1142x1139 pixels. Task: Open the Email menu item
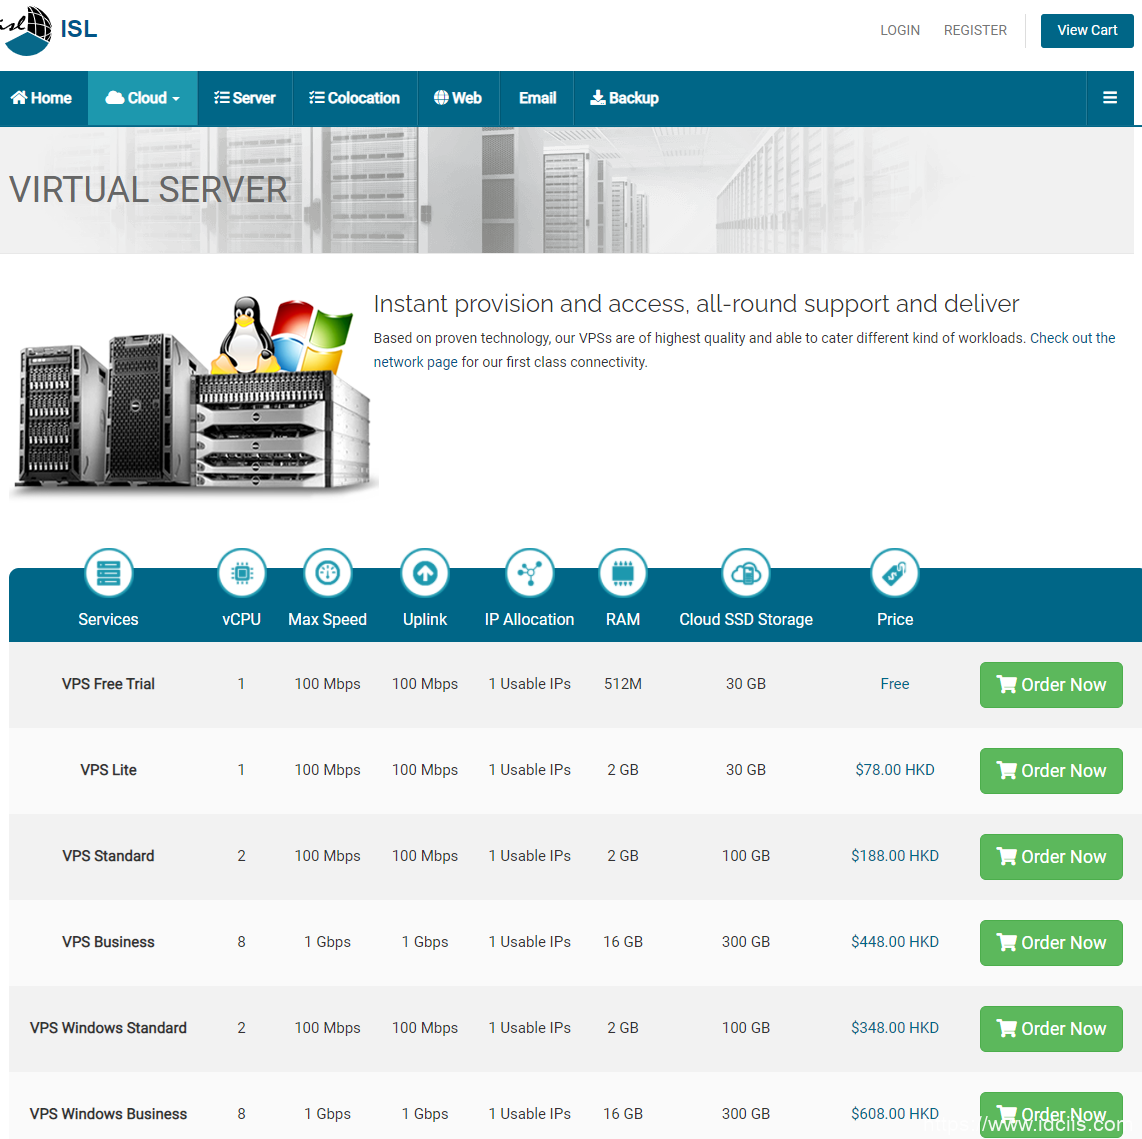point(537,98)
